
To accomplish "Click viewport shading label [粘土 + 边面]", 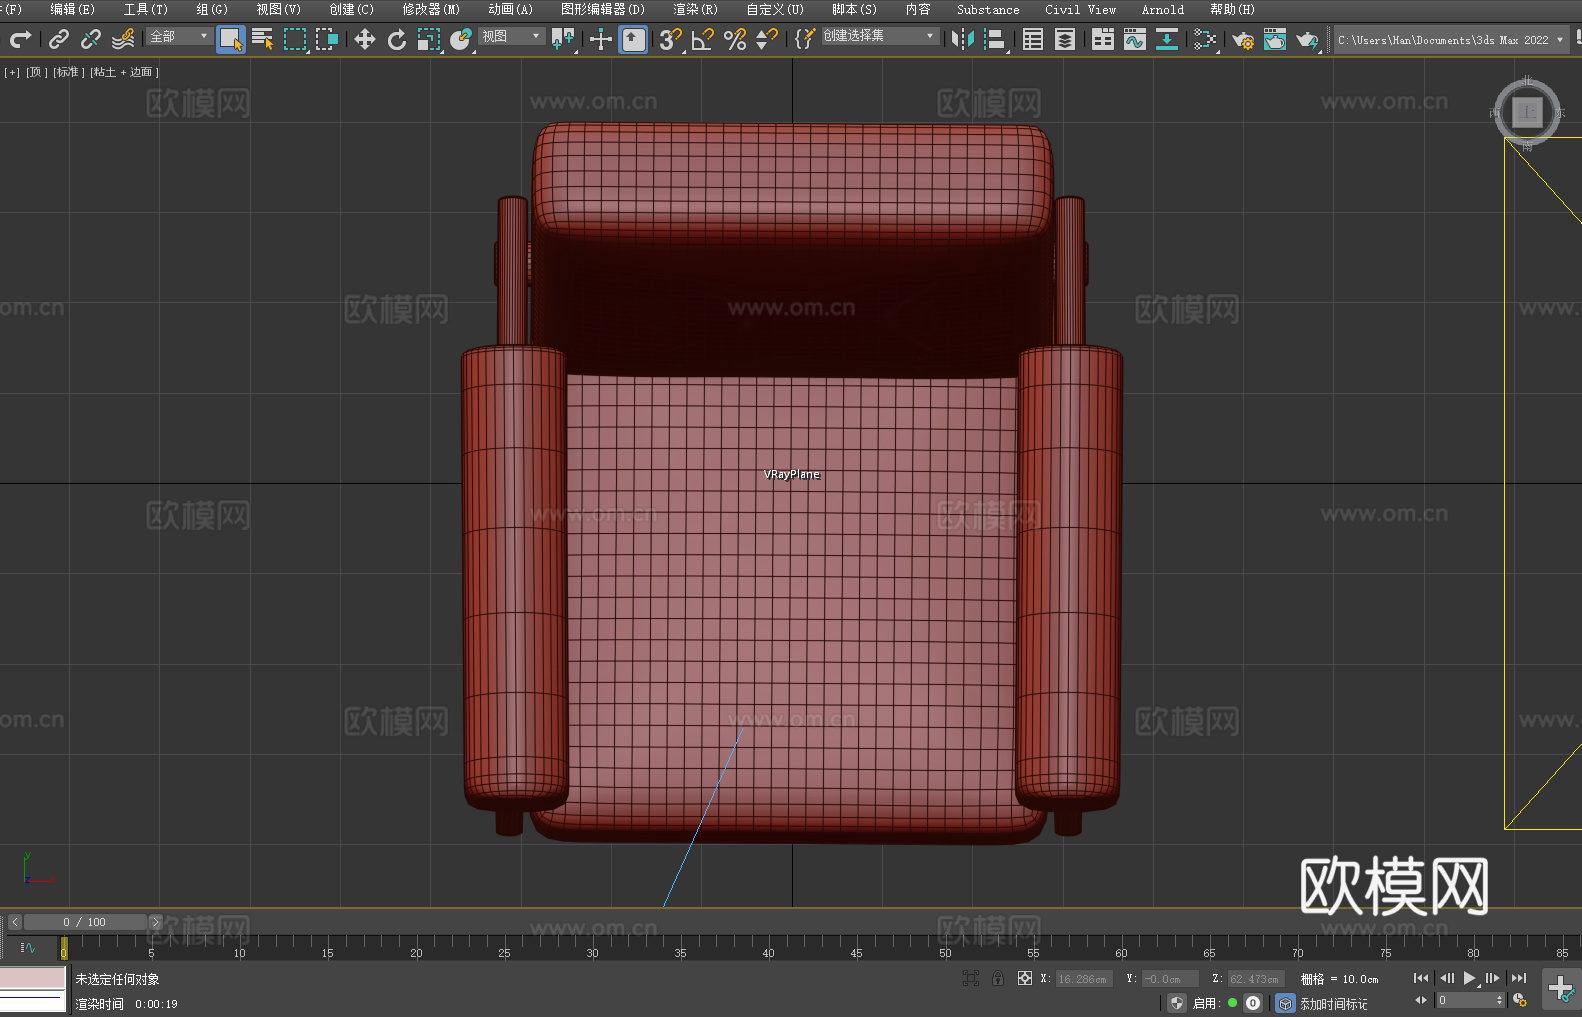I will click(x=125, y=72).
